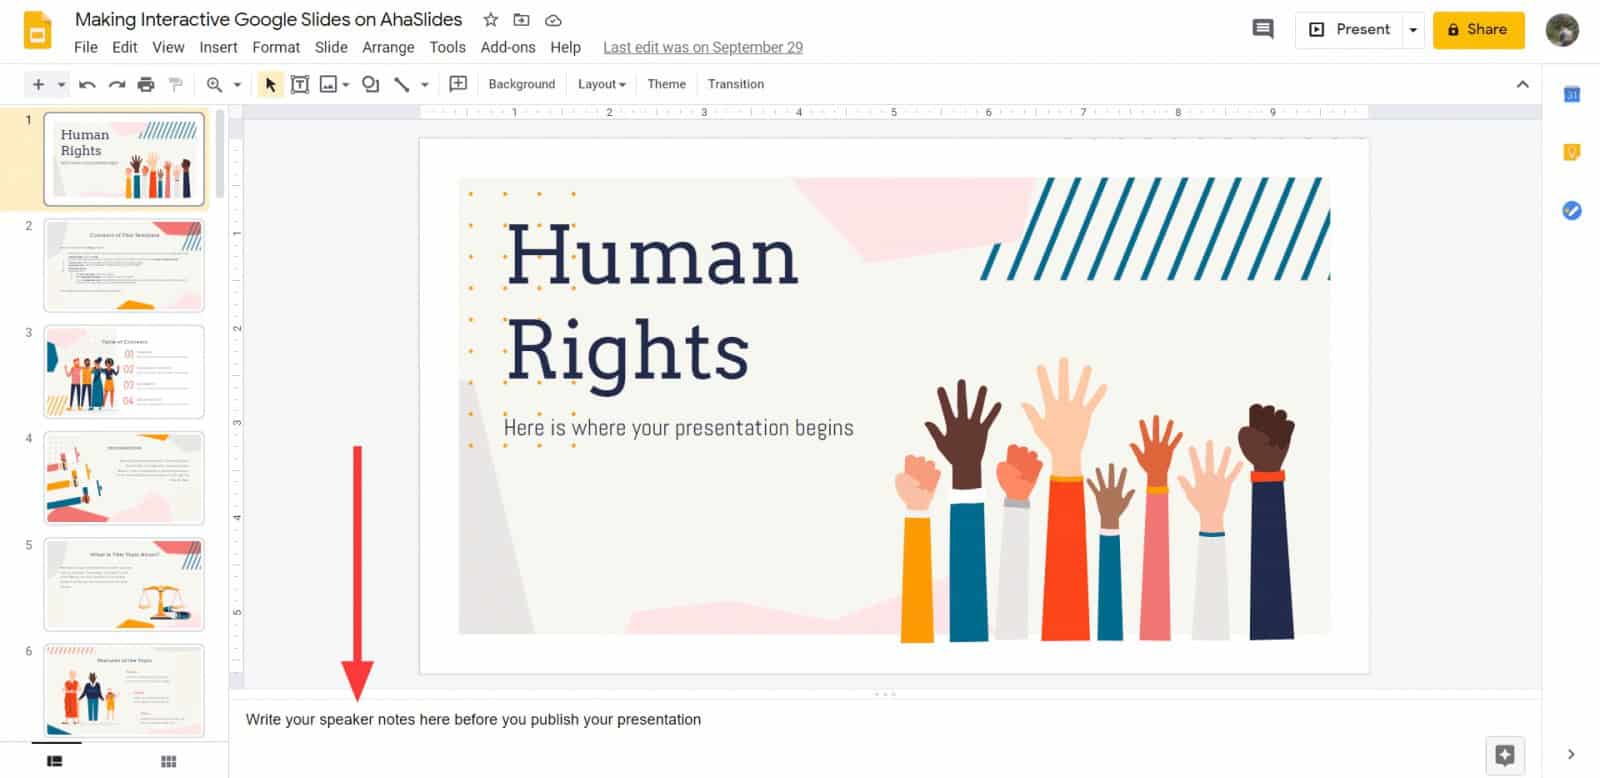Viewport: 1600px width, 778px height.
Task: Click the presentation title name
Action: pos(268,19)
